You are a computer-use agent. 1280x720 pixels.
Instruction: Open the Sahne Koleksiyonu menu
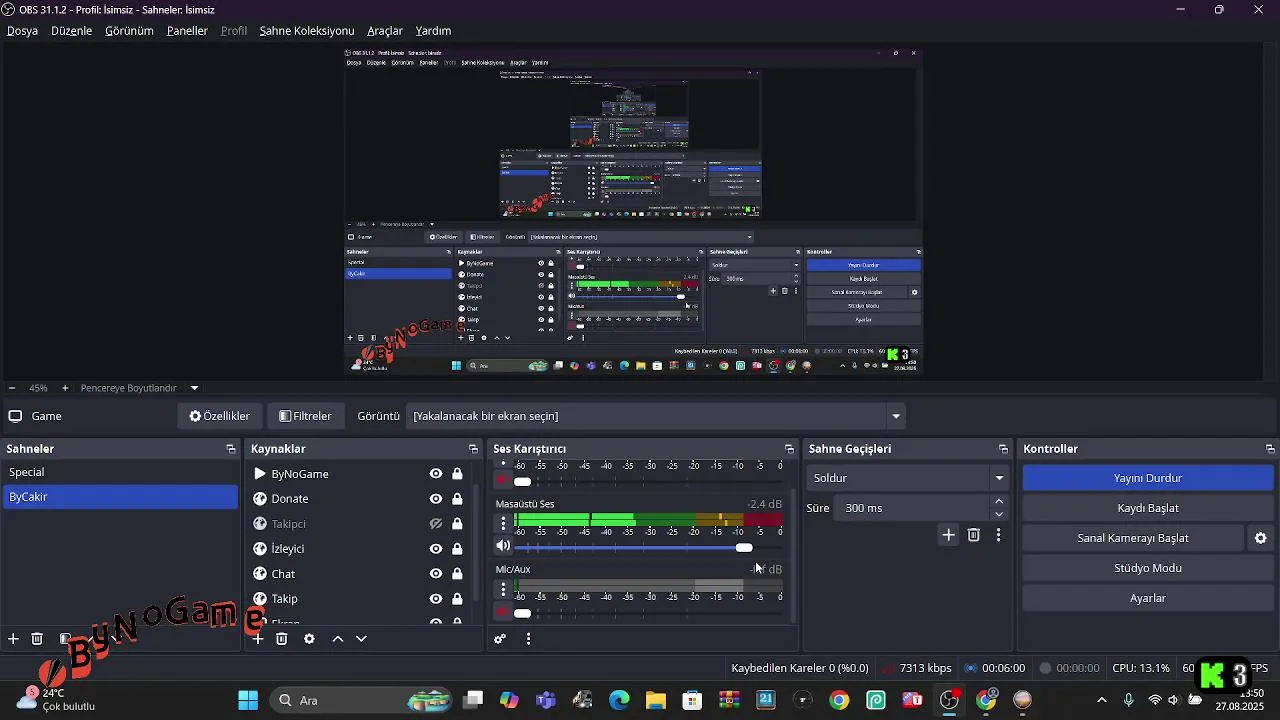307,31
